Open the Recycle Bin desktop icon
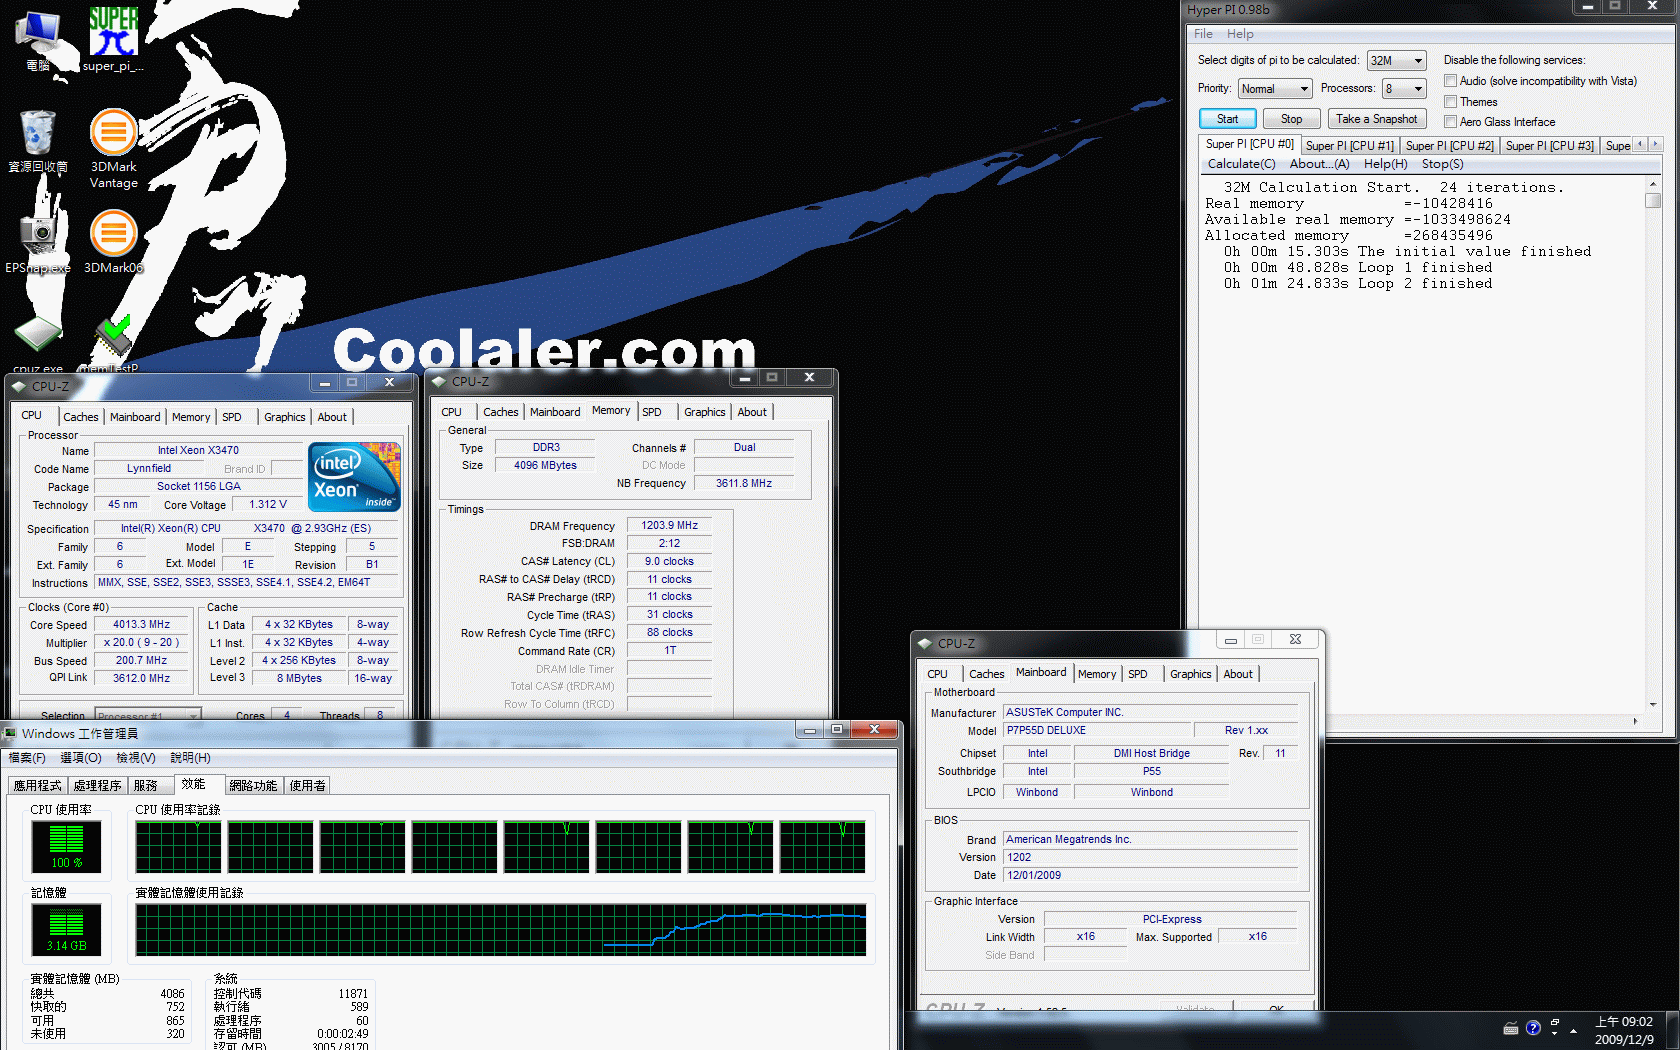The width and height of the screenshot is (1680, 1050). [38, 141]
